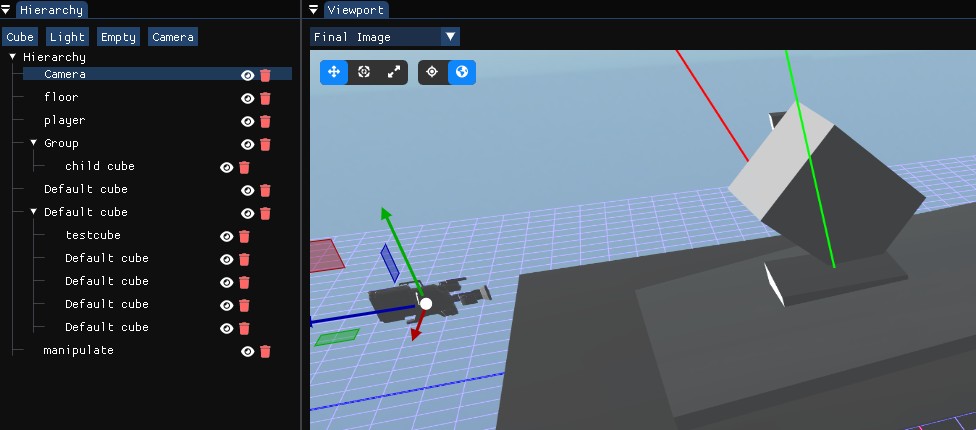Image resolution: width=976 pixels, height=430 pixels.
Task: Open the Final Image dropdown
Action: tap(385, 37)
